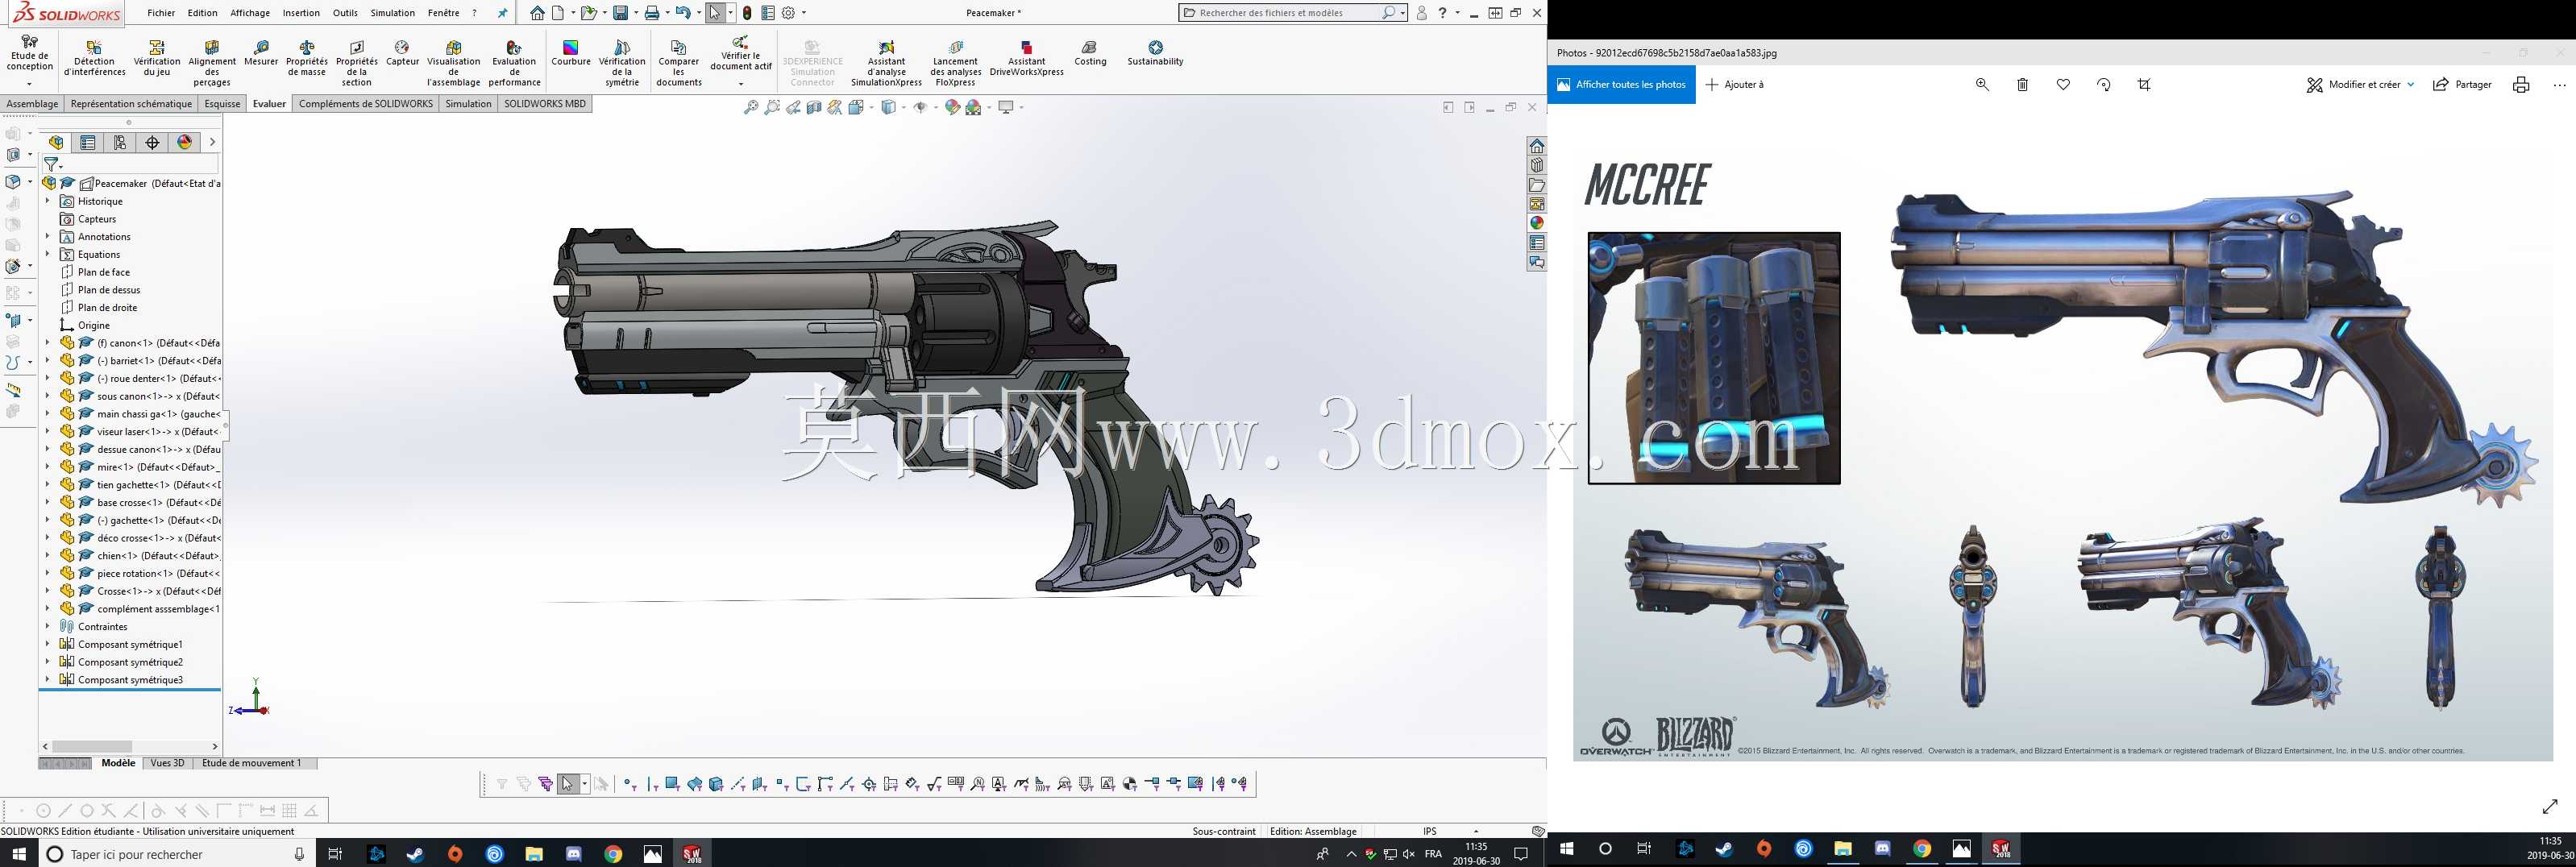
Task: Click the fullscreen expand arrow in Photos
Action: pos(2550,806)
